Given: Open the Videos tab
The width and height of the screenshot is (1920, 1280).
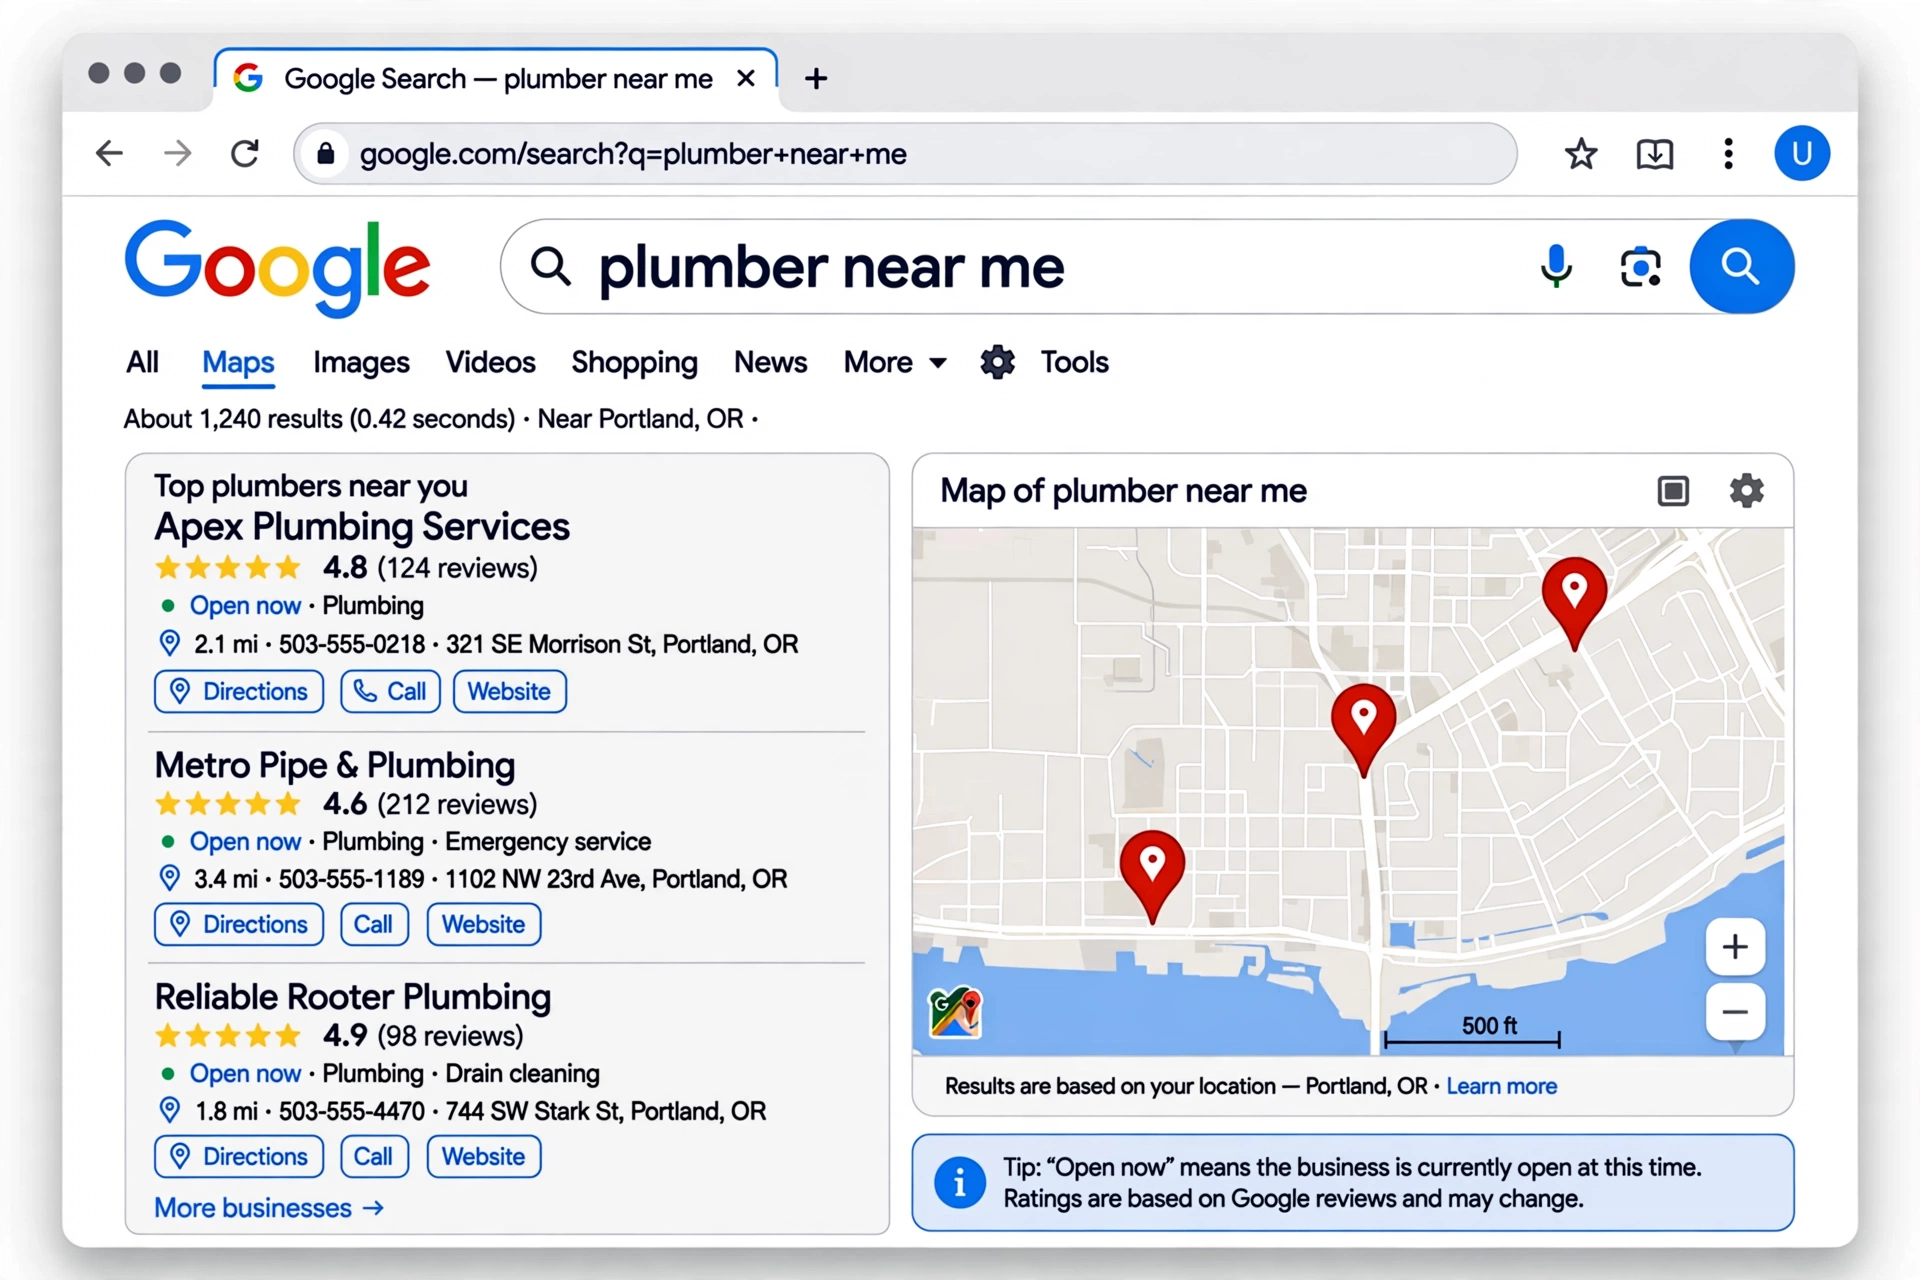Looking at the screenshot, I should [x=490, y=362].
